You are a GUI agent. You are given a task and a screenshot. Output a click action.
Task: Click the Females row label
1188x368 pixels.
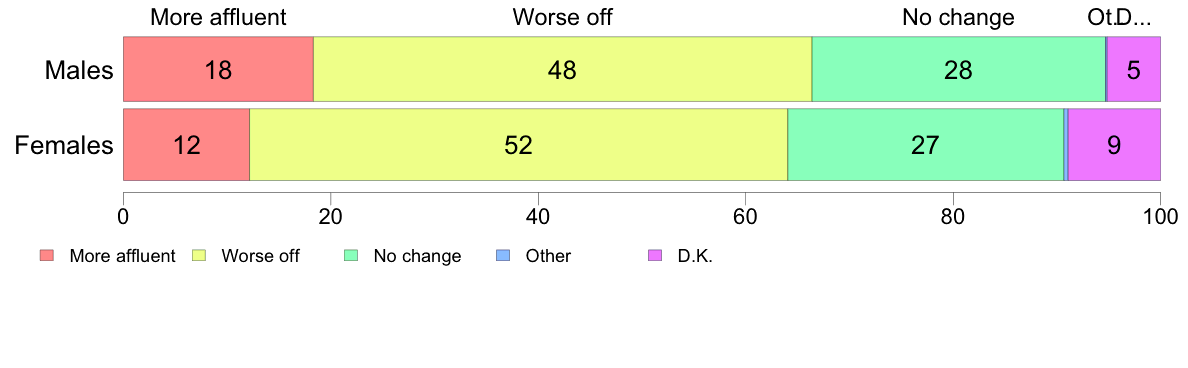(64, 145)
